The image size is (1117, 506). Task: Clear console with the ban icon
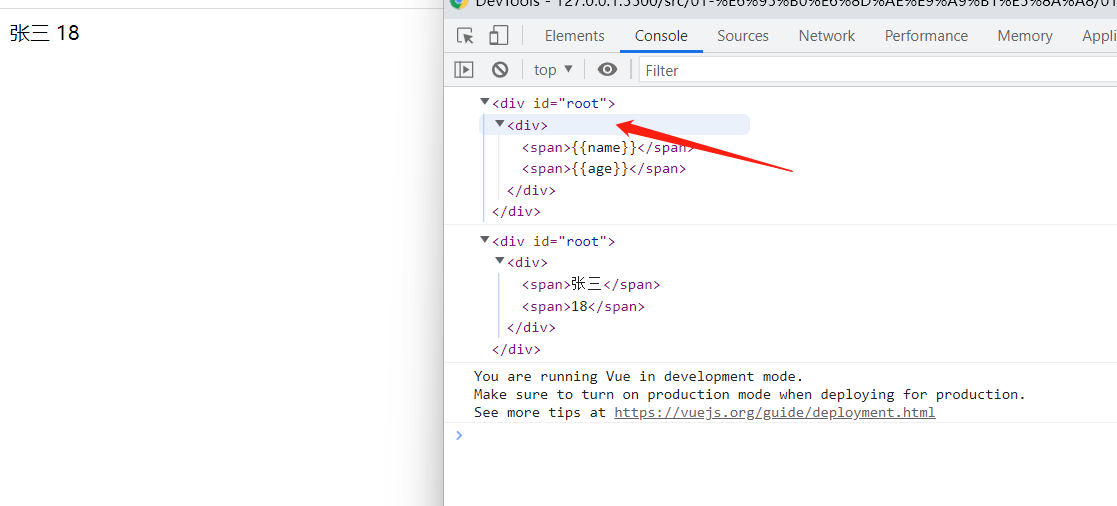point(500,69)
